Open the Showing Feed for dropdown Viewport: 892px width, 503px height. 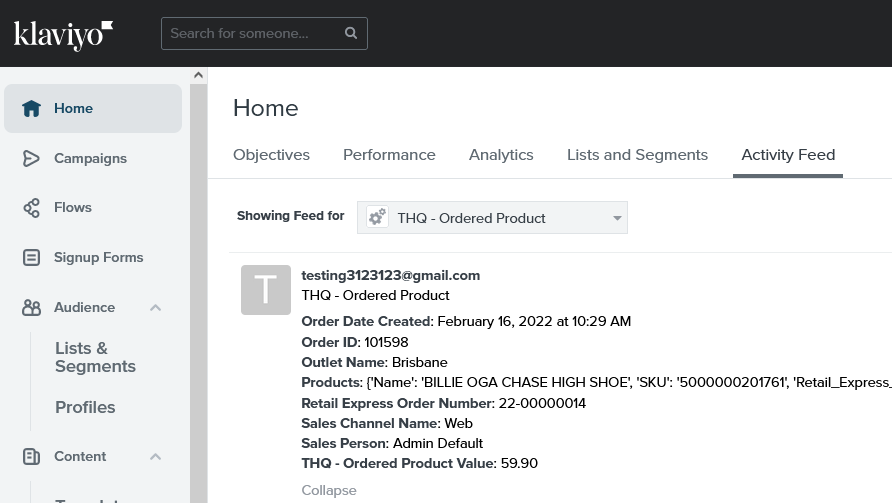point(492,217)
